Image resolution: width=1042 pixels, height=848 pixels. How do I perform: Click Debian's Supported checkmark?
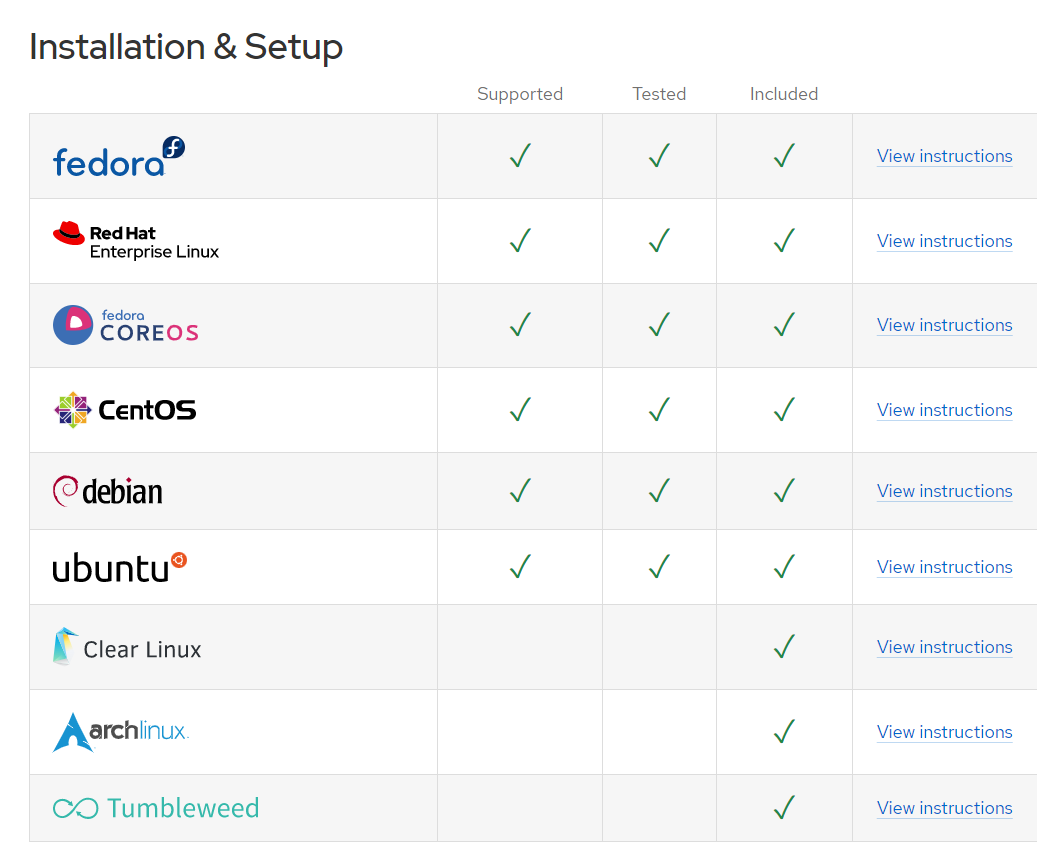click(520, 490)
